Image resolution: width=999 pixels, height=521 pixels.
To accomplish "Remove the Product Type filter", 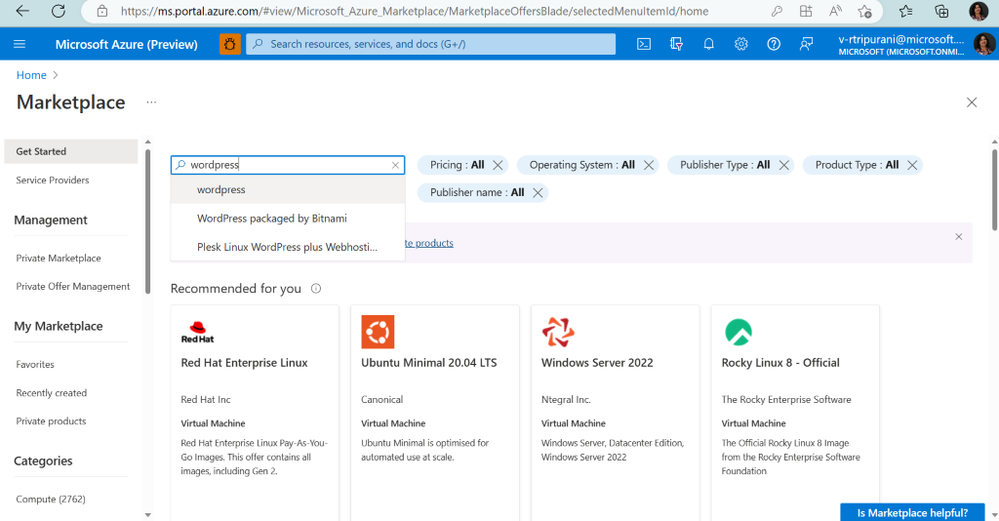I will point(912,165).
